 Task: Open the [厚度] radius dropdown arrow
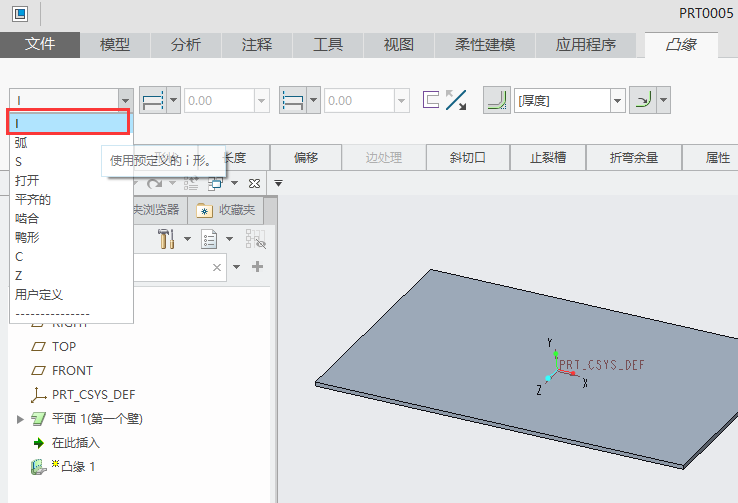coord(617,100)
